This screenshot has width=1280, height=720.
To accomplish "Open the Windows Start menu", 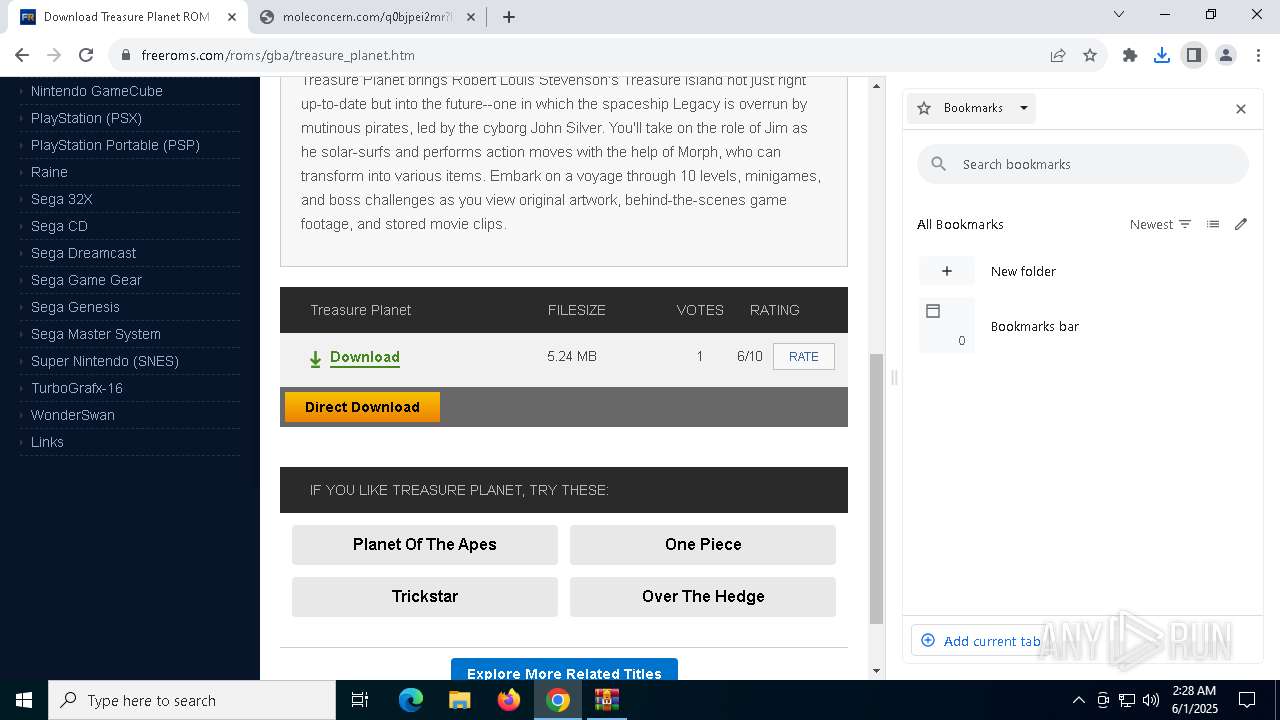I will coord(24,700).
